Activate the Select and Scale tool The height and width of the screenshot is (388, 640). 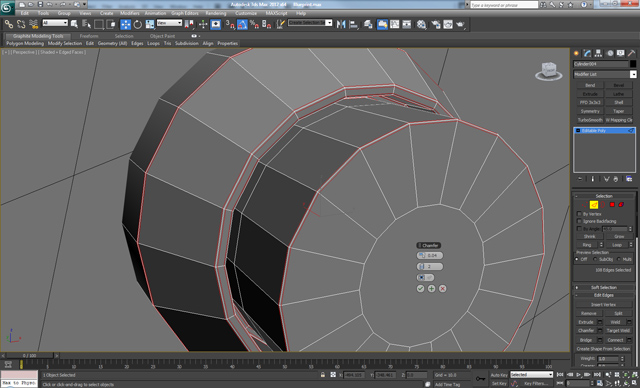[x=150, y=24]
